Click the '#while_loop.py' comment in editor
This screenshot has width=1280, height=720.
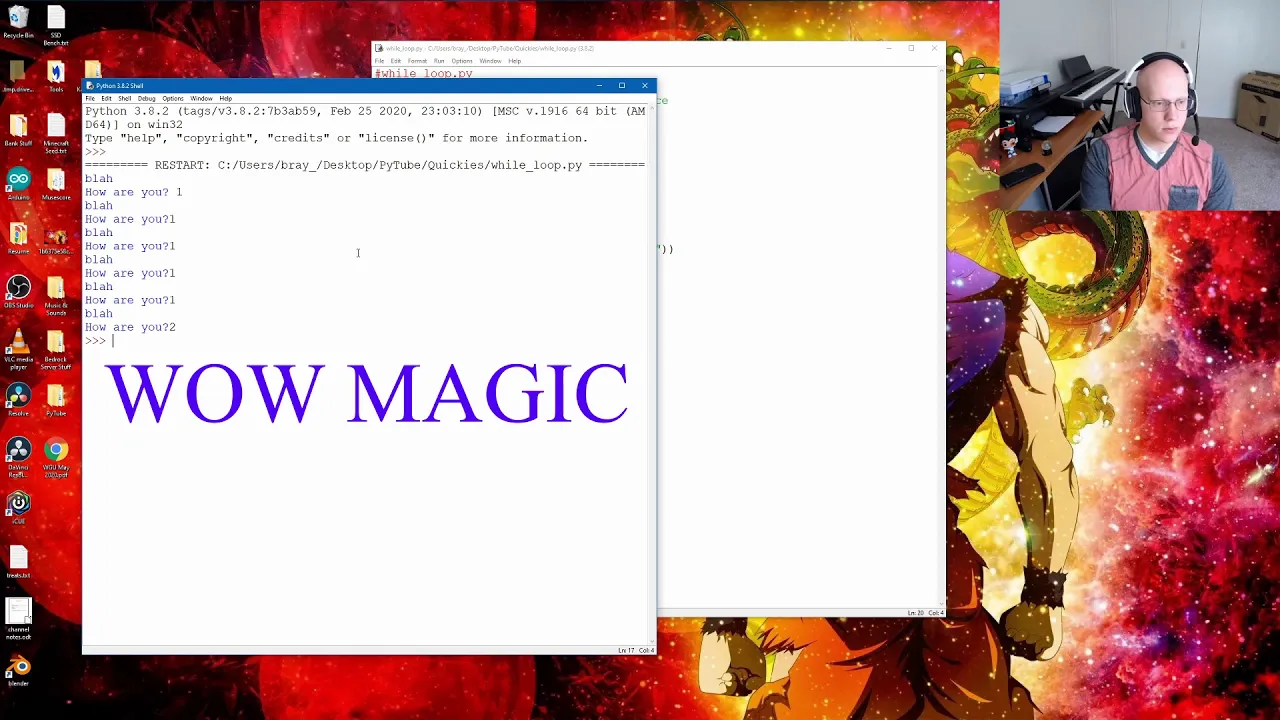coord(424,74)
